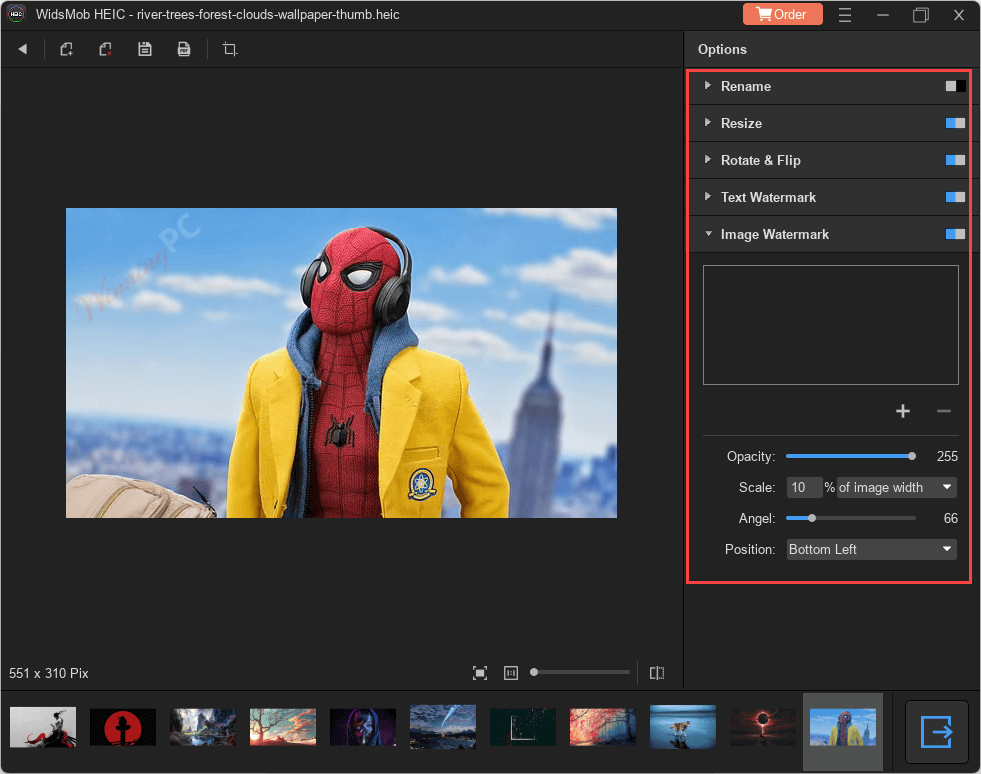Remove the current file with the red-x icon
The width and height of the screenshot is (981, 774).
[105, 49]
